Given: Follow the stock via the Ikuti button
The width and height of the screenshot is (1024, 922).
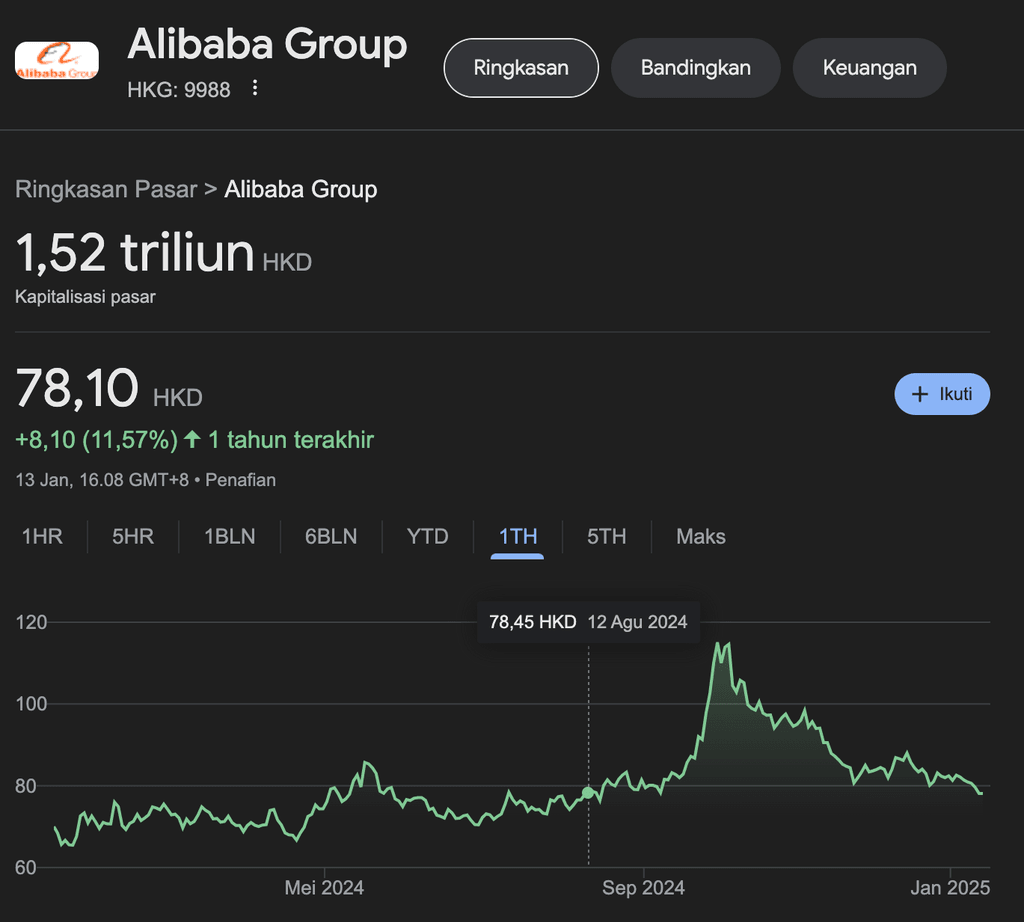Looking at the screenshot, I should coord(941,393).
